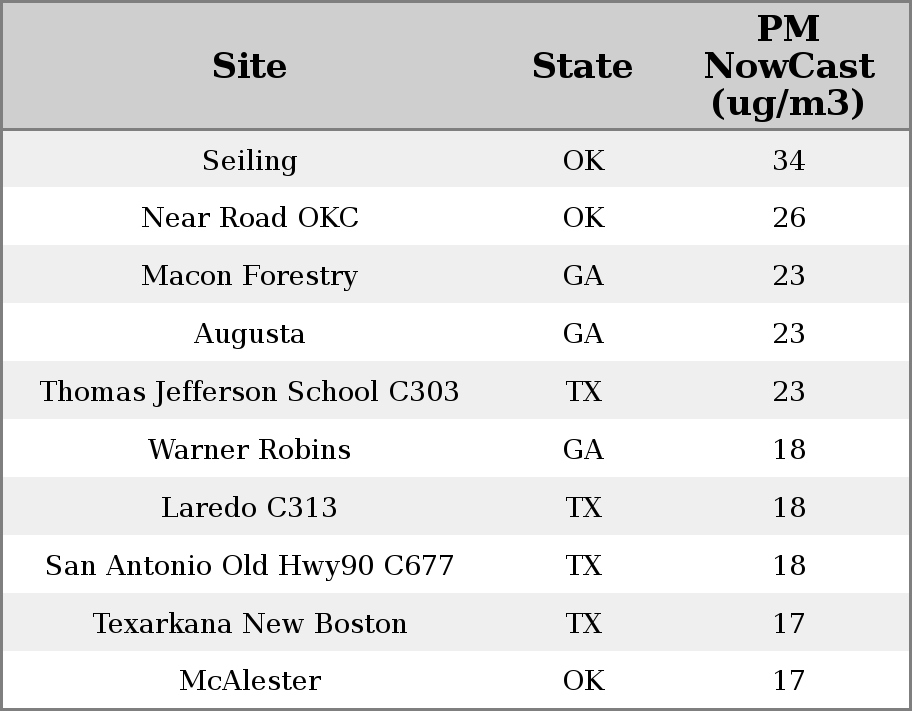Click the Site column header

pos(250,66)
